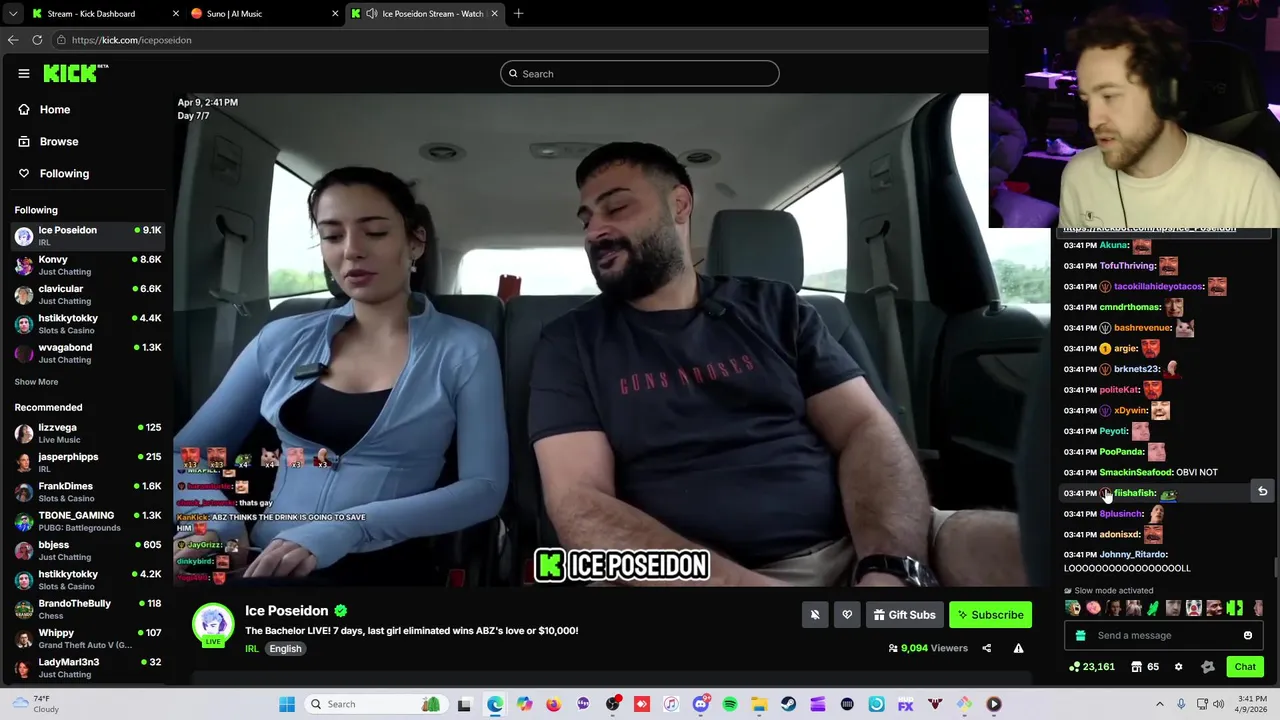Open Steam from the taskbar
1280x720 pixels.
coord(788,704)
